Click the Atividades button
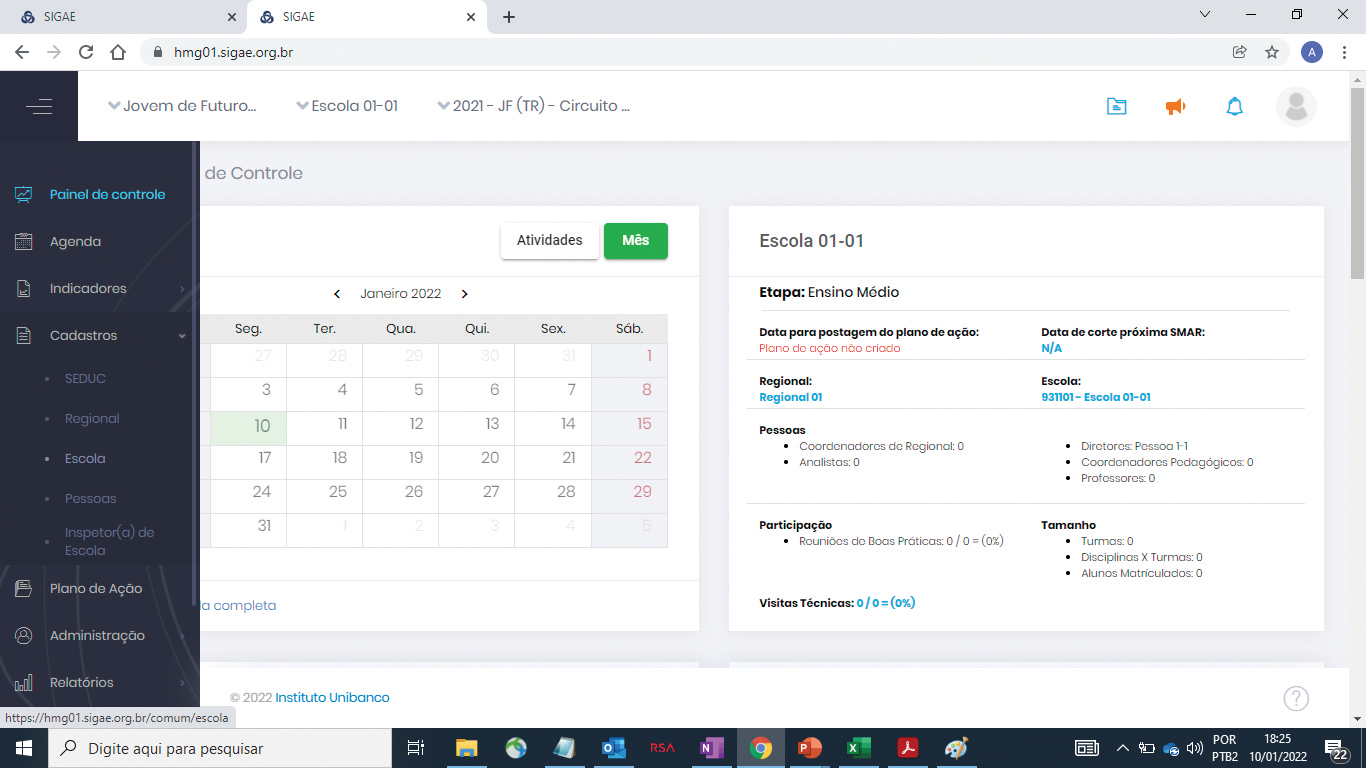 pos(550,241)
